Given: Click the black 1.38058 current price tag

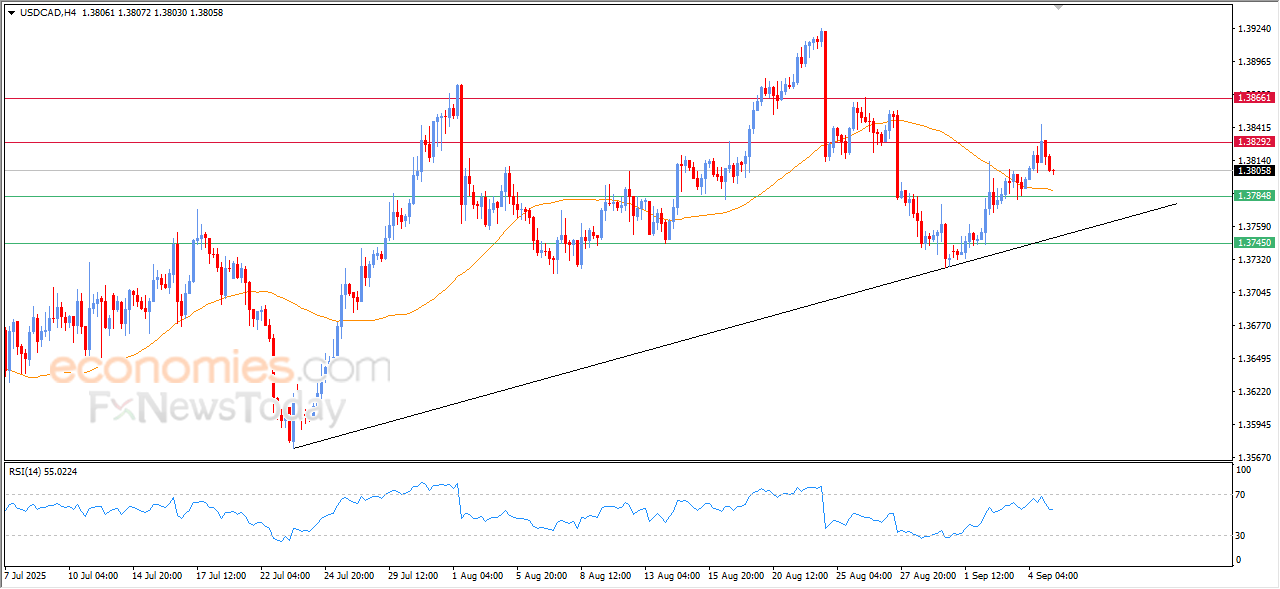Looking at the screenshot, I should pyautogui.click(x=1254, y=171).
